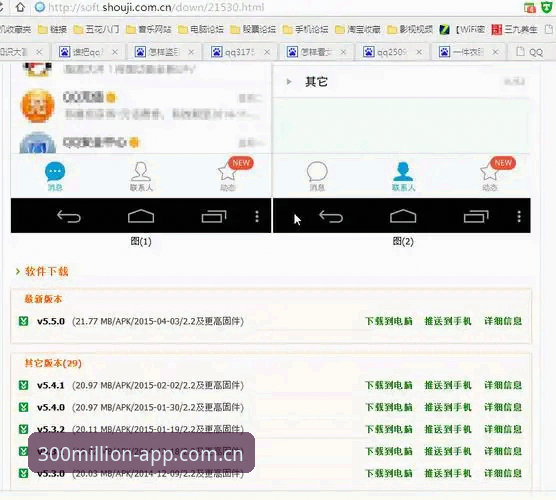Click green download icon for v5.5.0
Image resolution: width=556 pixels, height=500 pixels.
point(23,321)
